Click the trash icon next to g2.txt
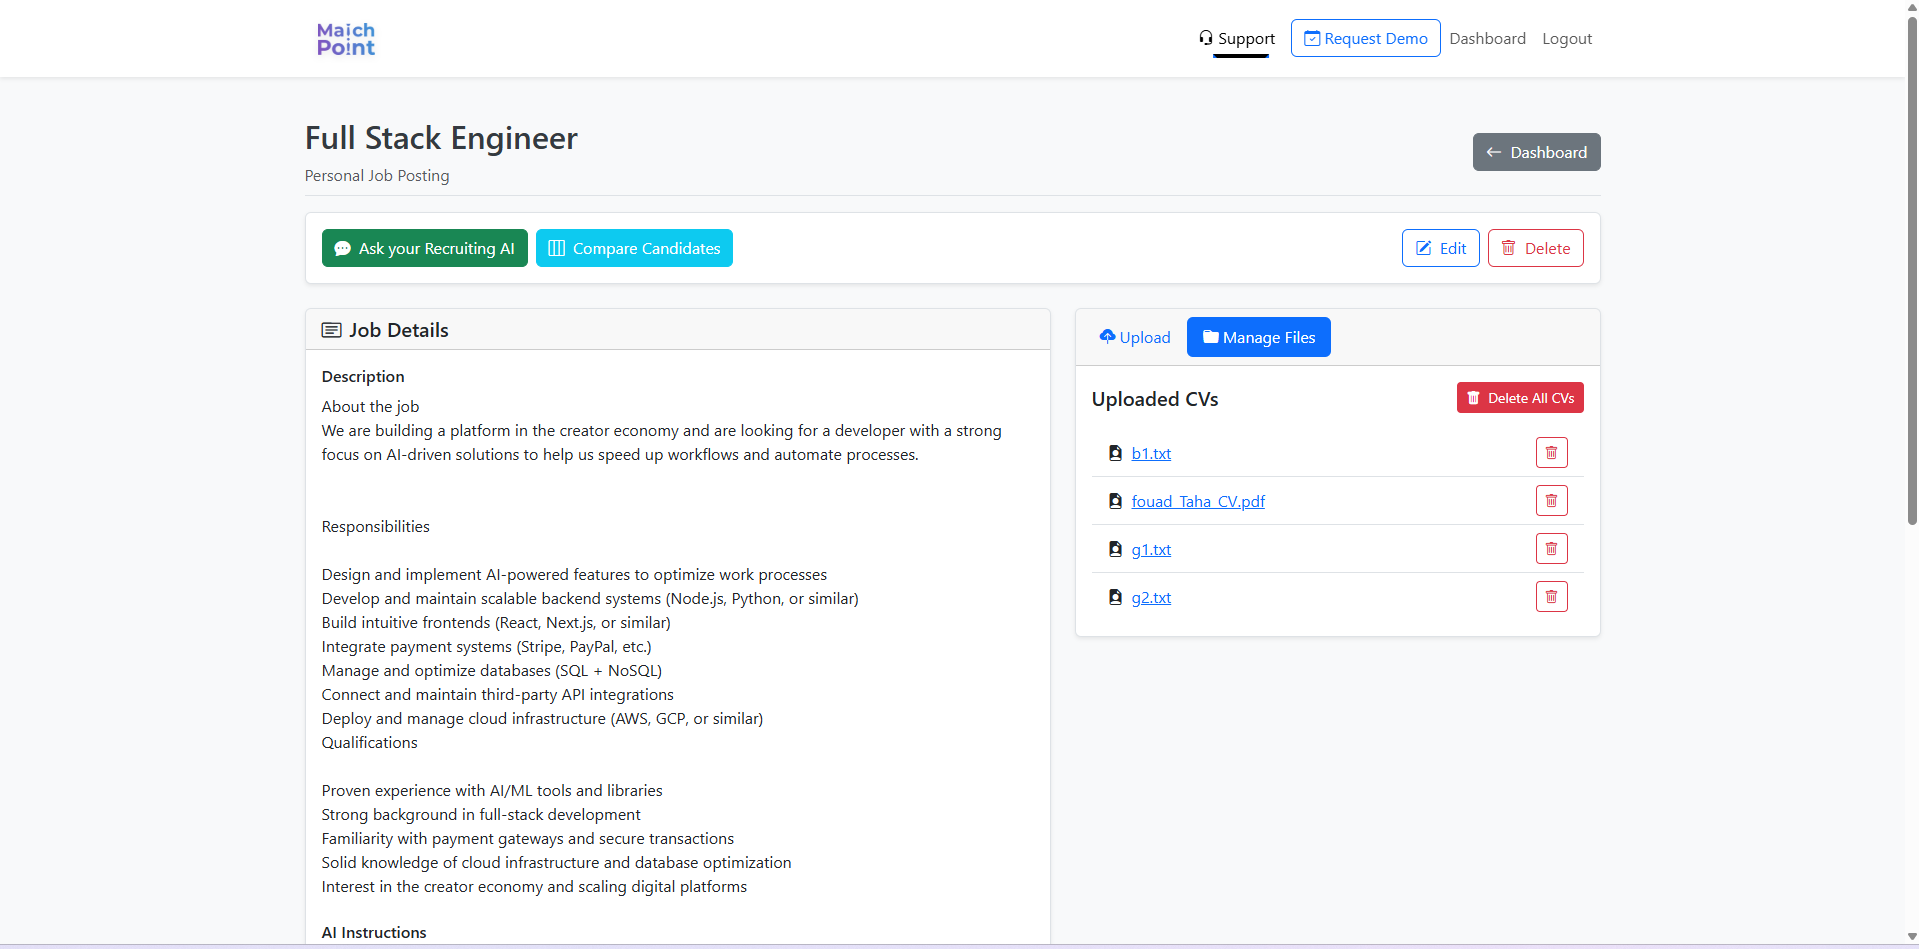 point(1551,596)
